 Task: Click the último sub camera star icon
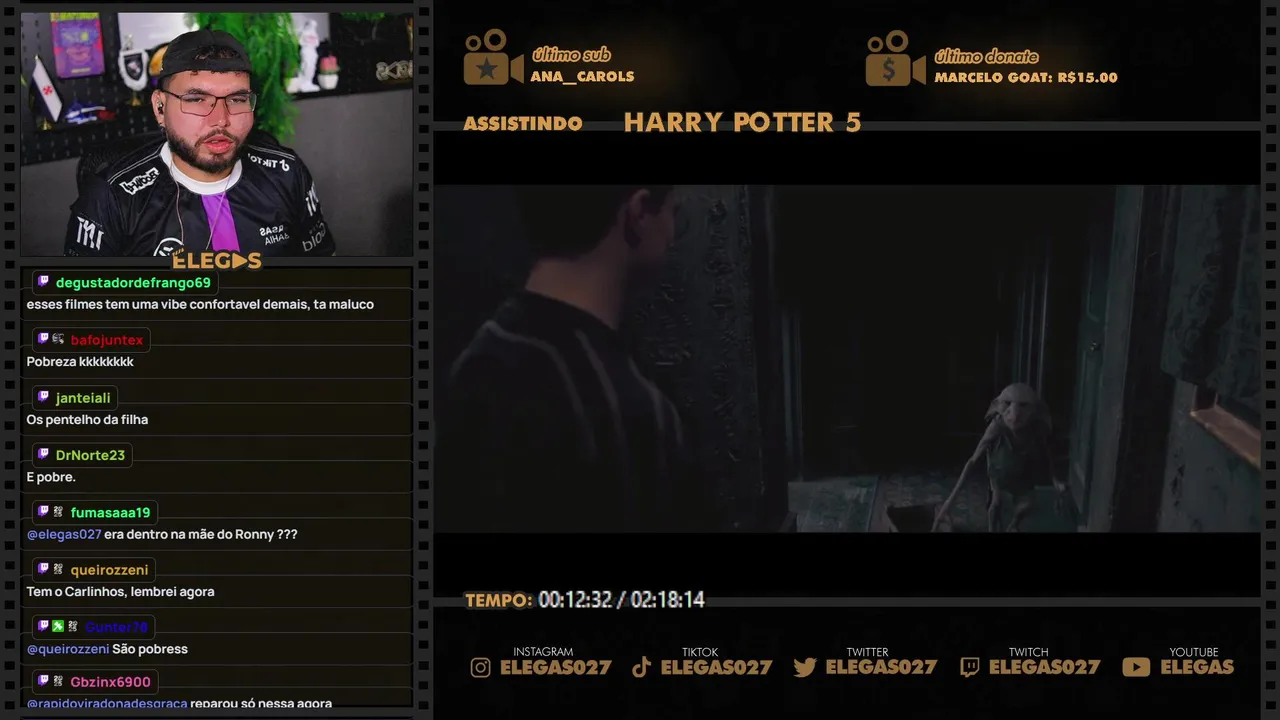(493, 58)
